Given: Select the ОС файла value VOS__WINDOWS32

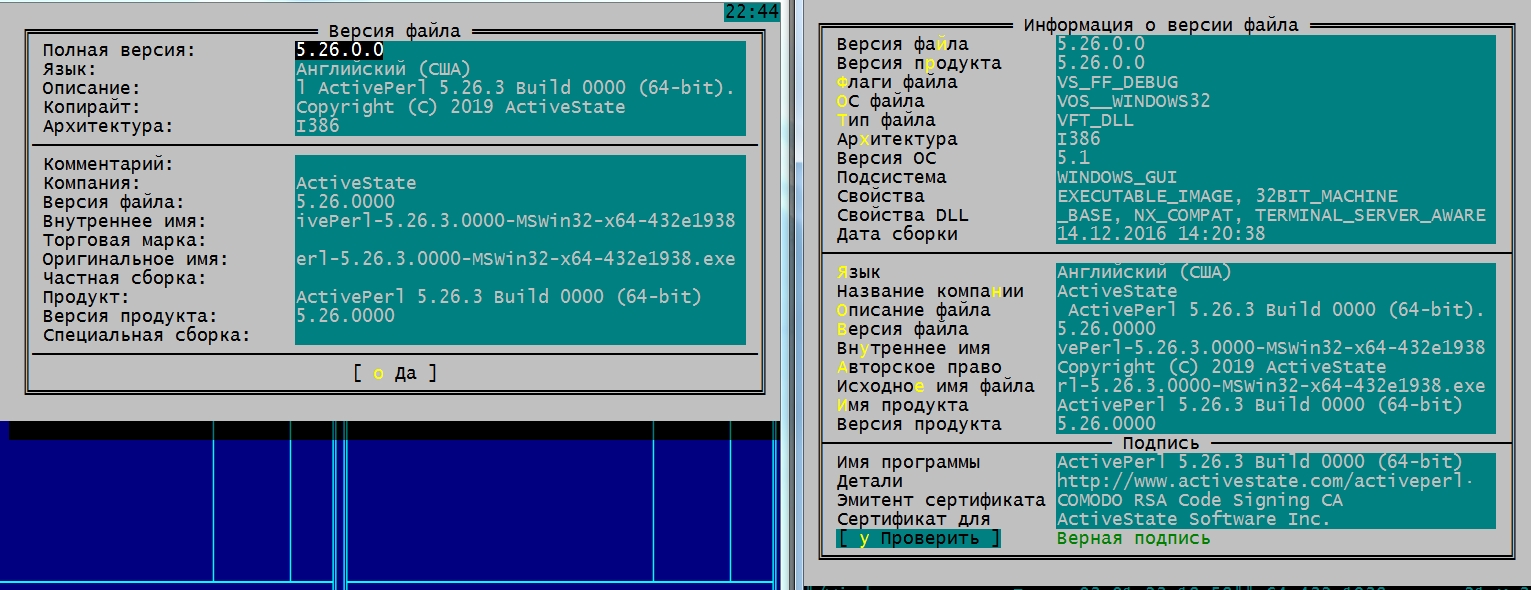Looking at the screenshot, I should [1276, 101].
